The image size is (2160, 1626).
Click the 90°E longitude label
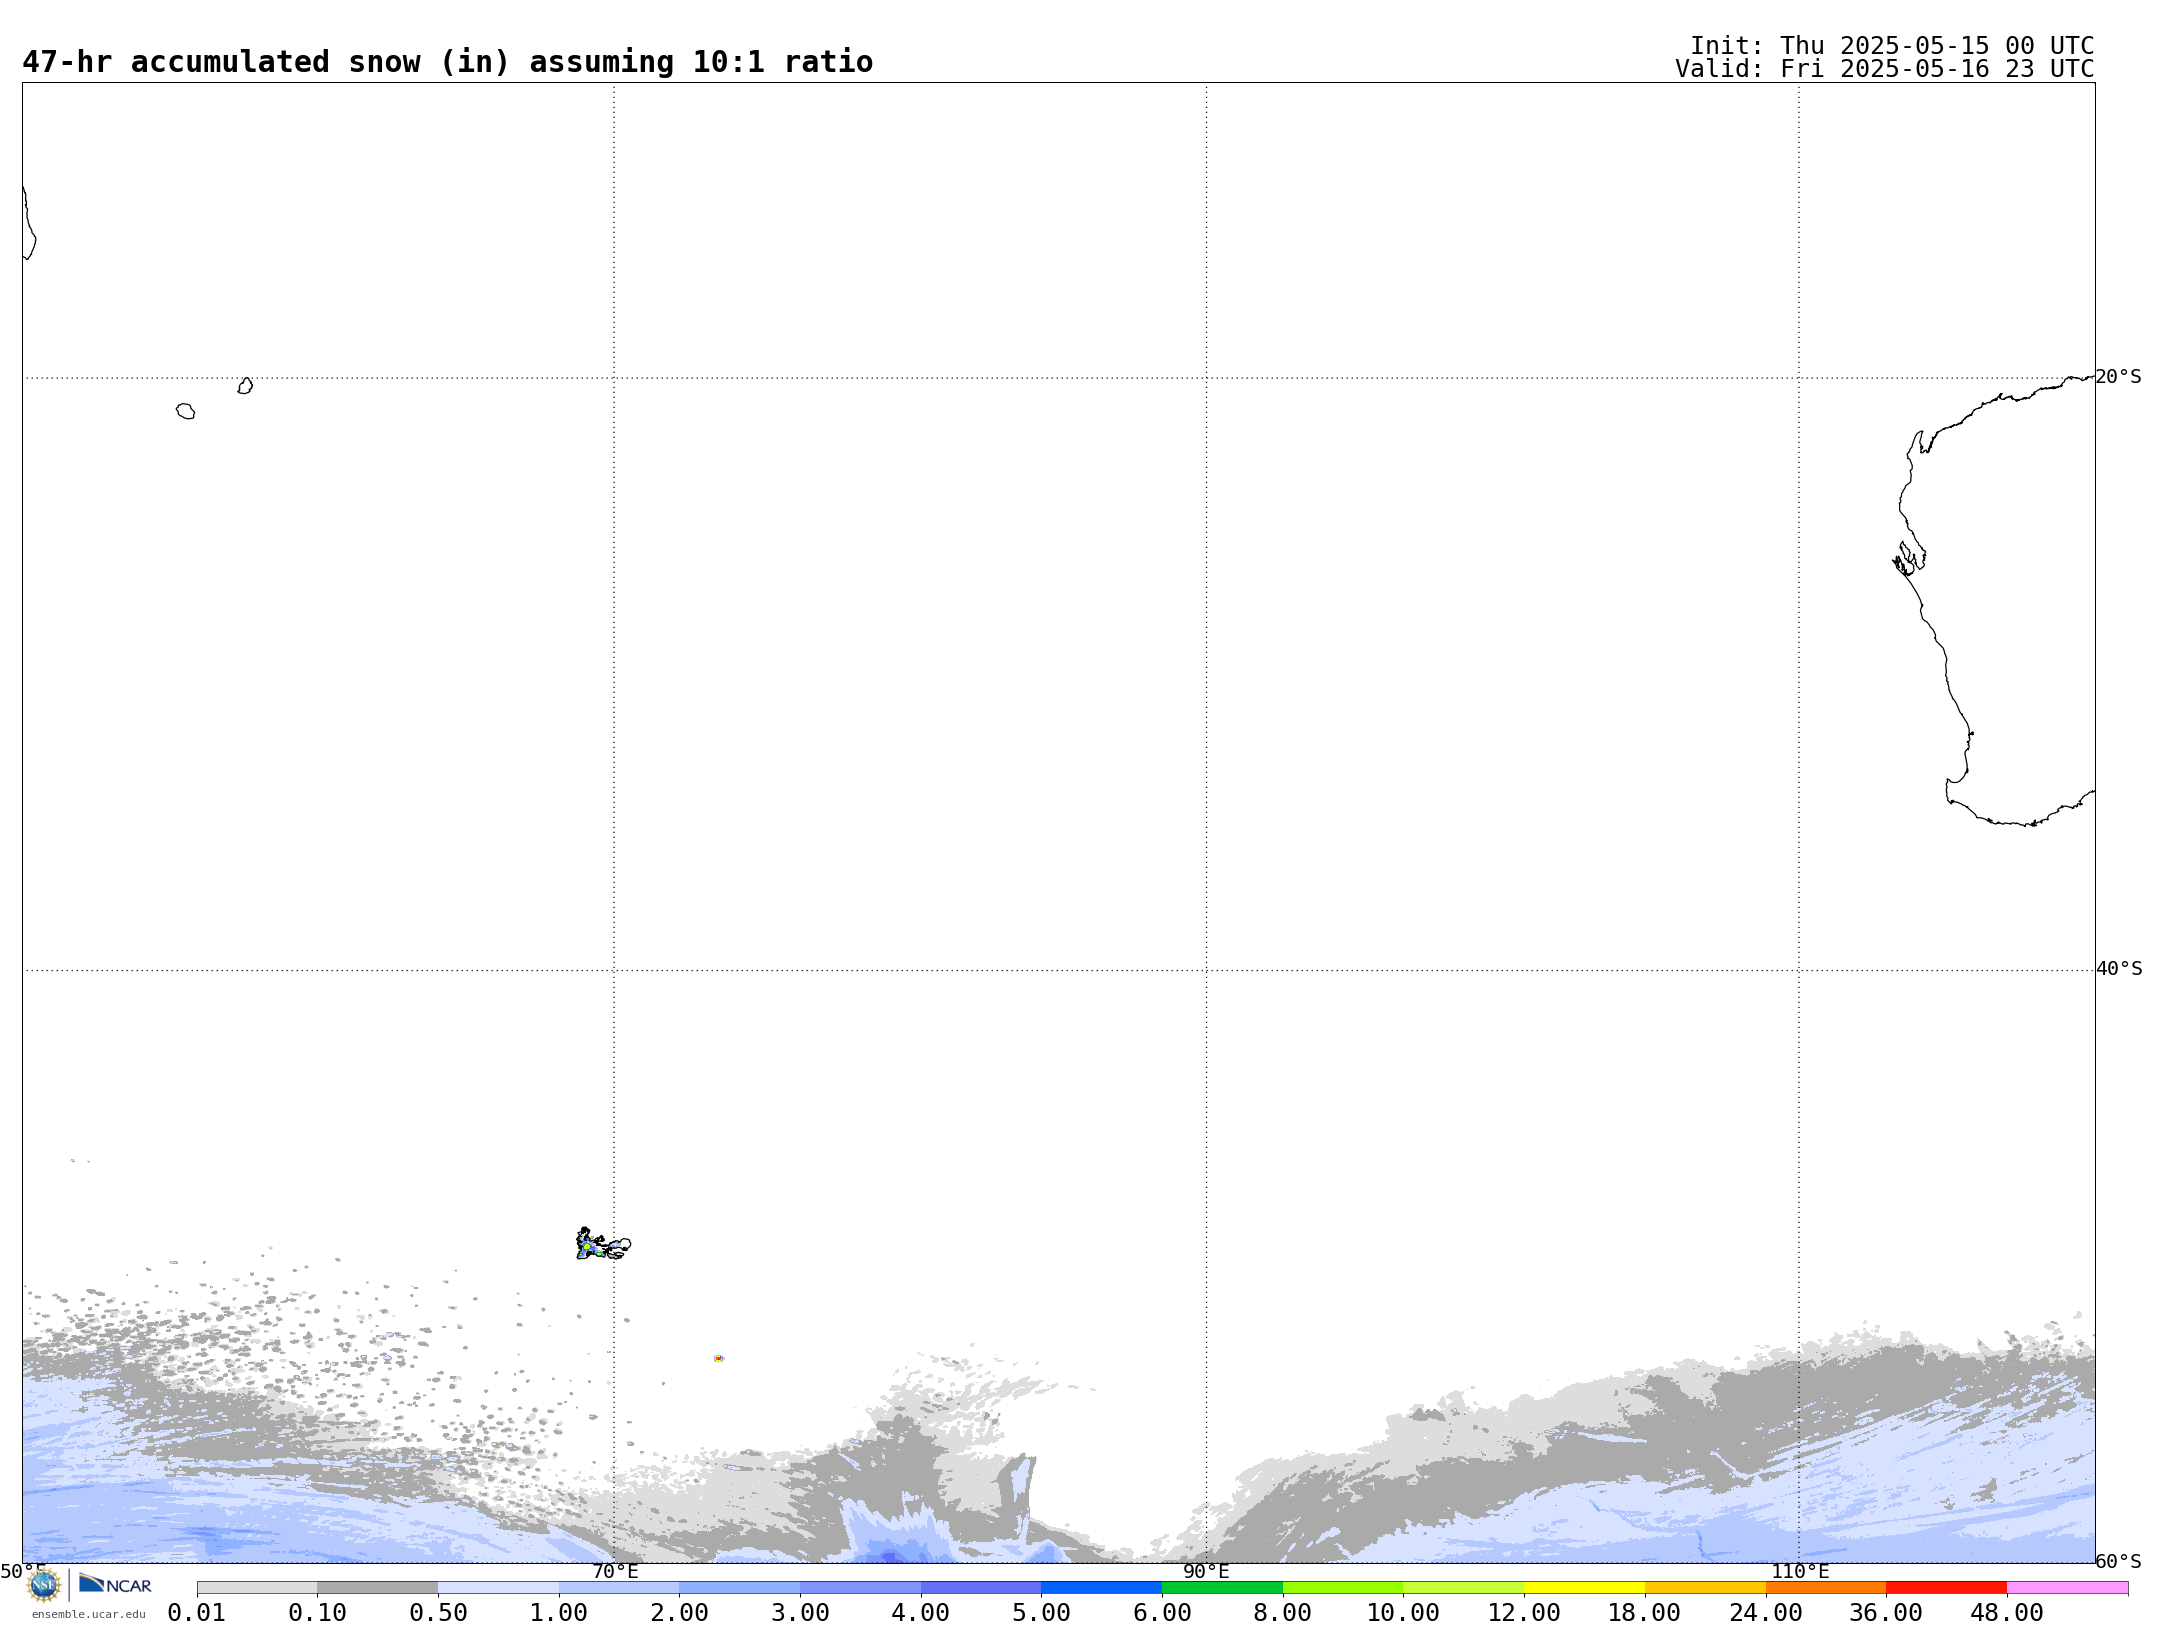(1206, 1571)
